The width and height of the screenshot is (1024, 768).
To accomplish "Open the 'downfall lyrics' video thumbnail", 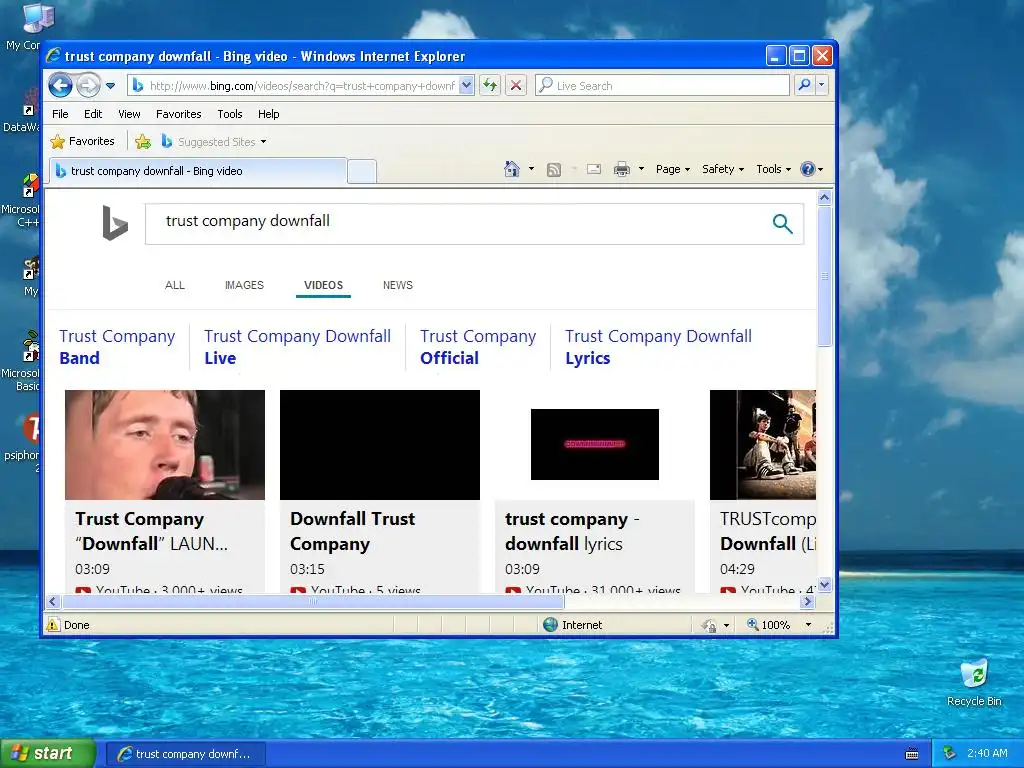I will pyautogui.click(x=595, y=445).
